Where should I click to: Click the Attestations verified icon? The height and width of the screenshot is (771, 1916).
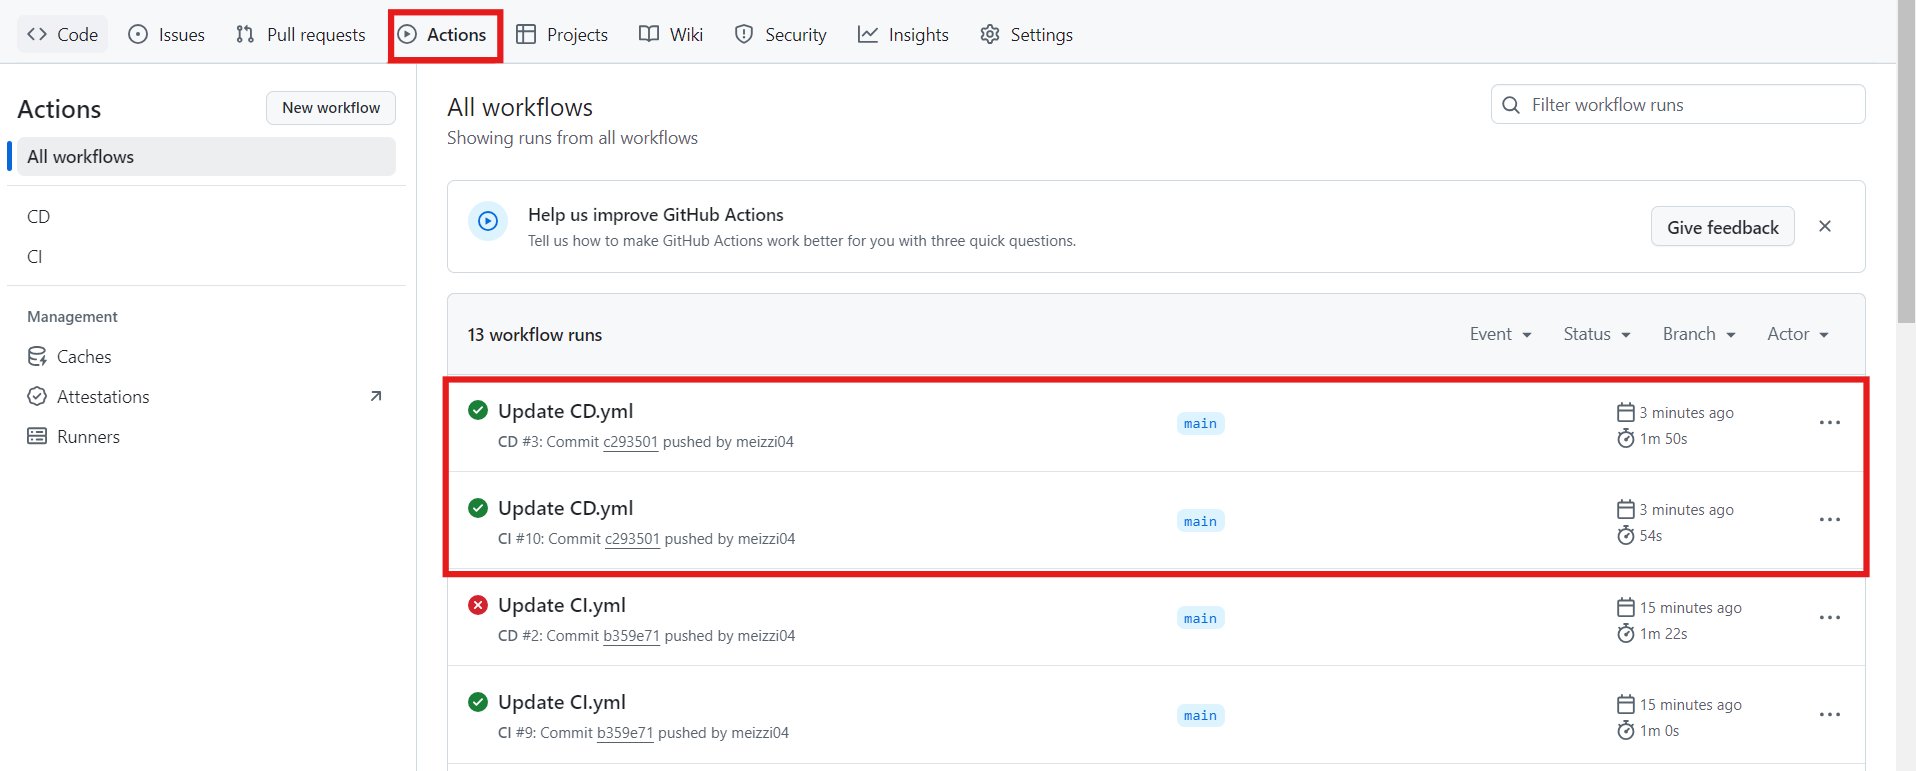click(x=37, y=396)
